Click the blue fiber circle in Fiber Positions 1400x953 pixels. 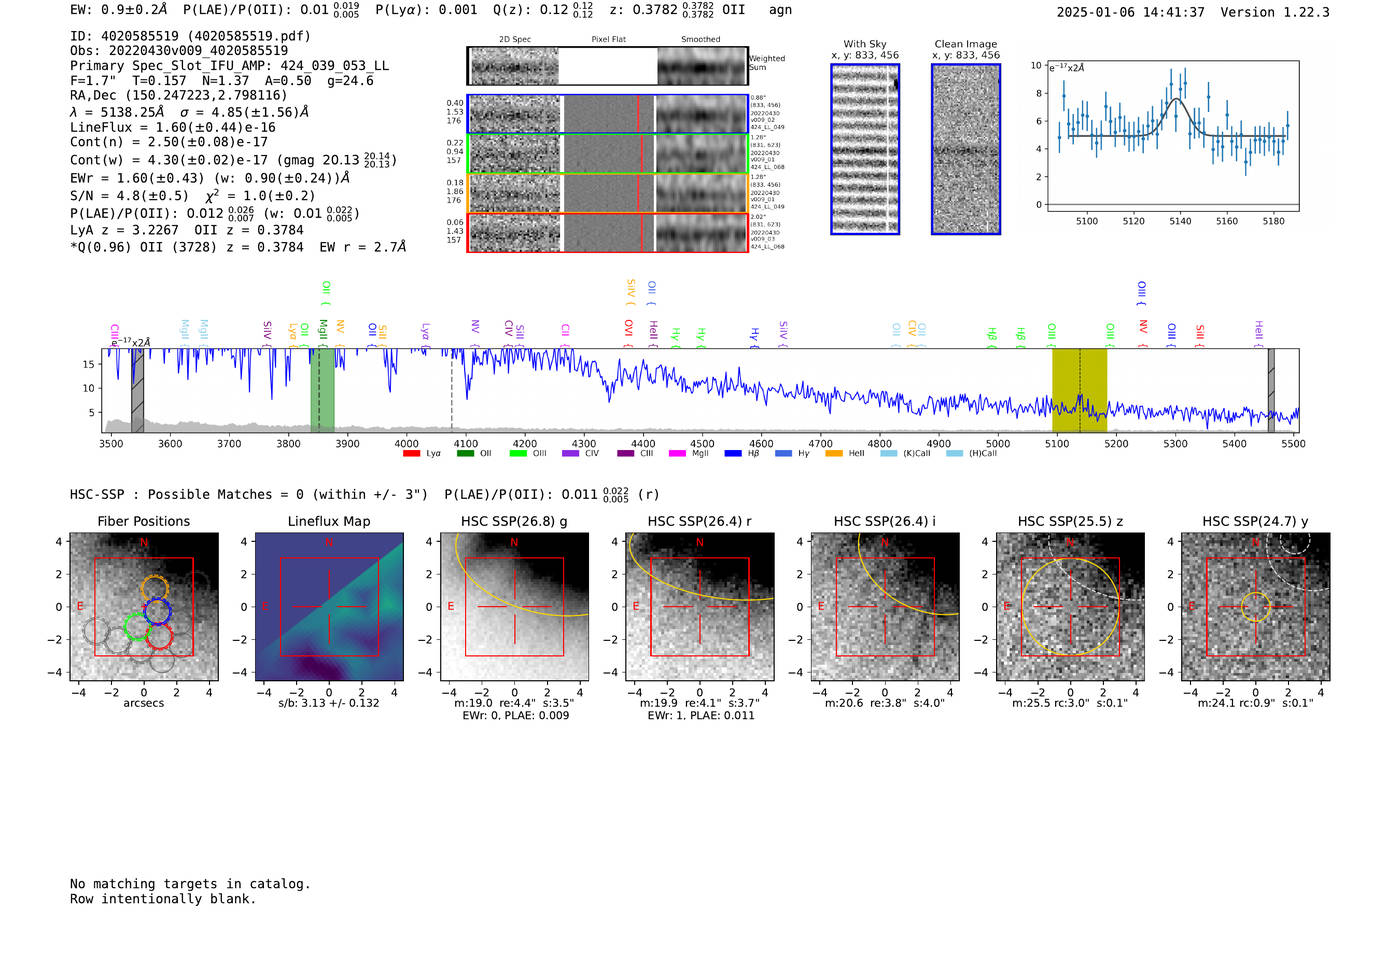157,611
